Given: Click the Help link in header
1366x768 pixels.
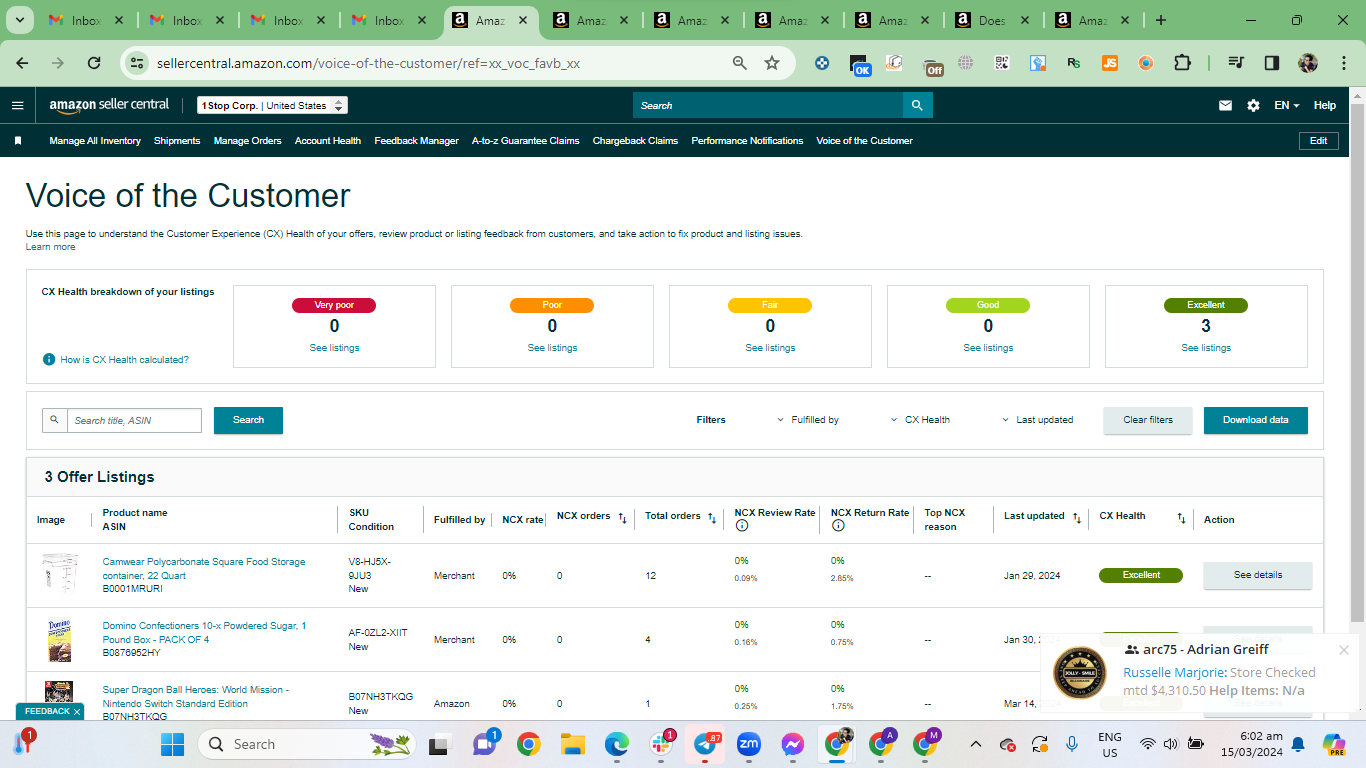Looking at the screenshot, I should [x=1324, y=105].
